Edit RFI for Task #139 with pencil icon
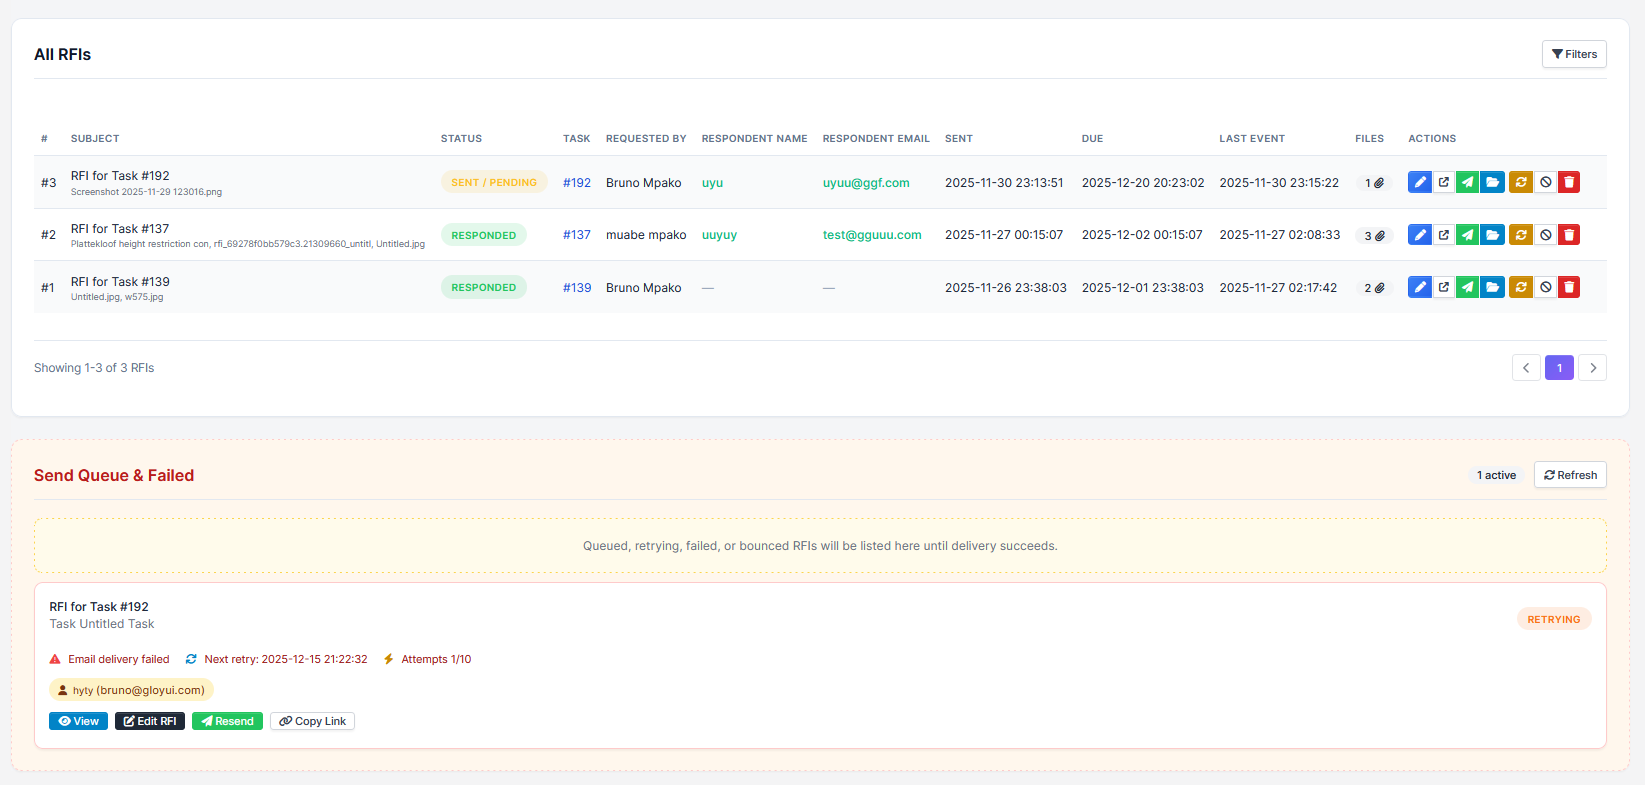 (1419, 287)
